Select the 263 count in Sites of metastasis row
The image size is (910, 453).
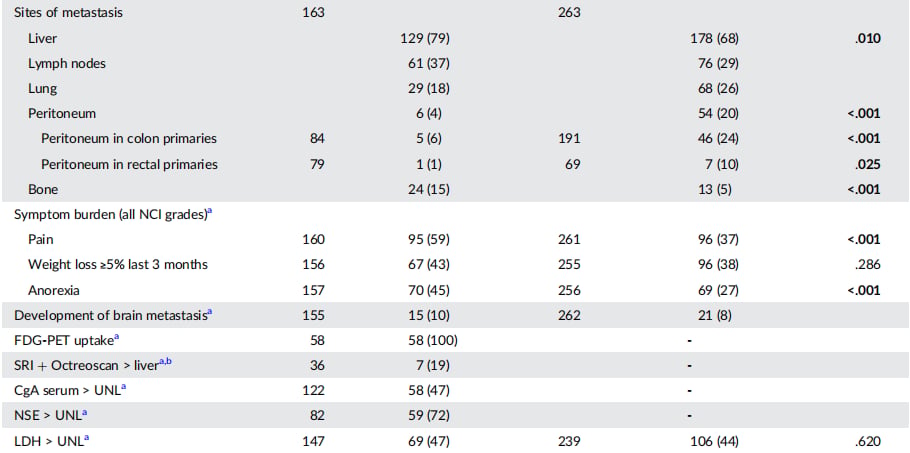coord(569,13)
